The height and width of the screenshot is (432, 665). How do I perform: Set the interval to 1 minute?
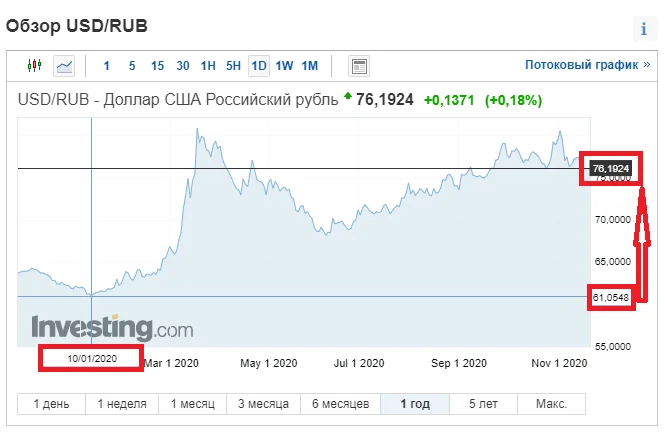click(106, 66)
